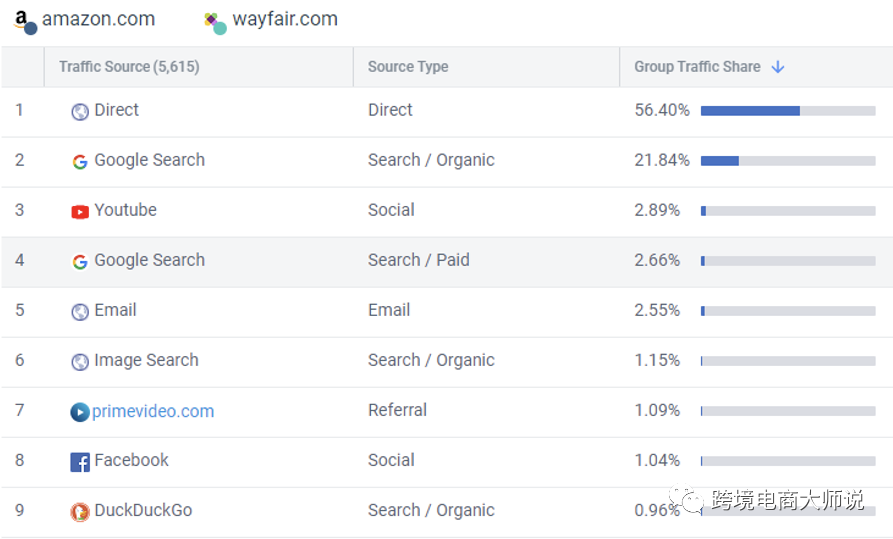
Task: Click the row number 4 cell
Action: [x=20, y=260]
